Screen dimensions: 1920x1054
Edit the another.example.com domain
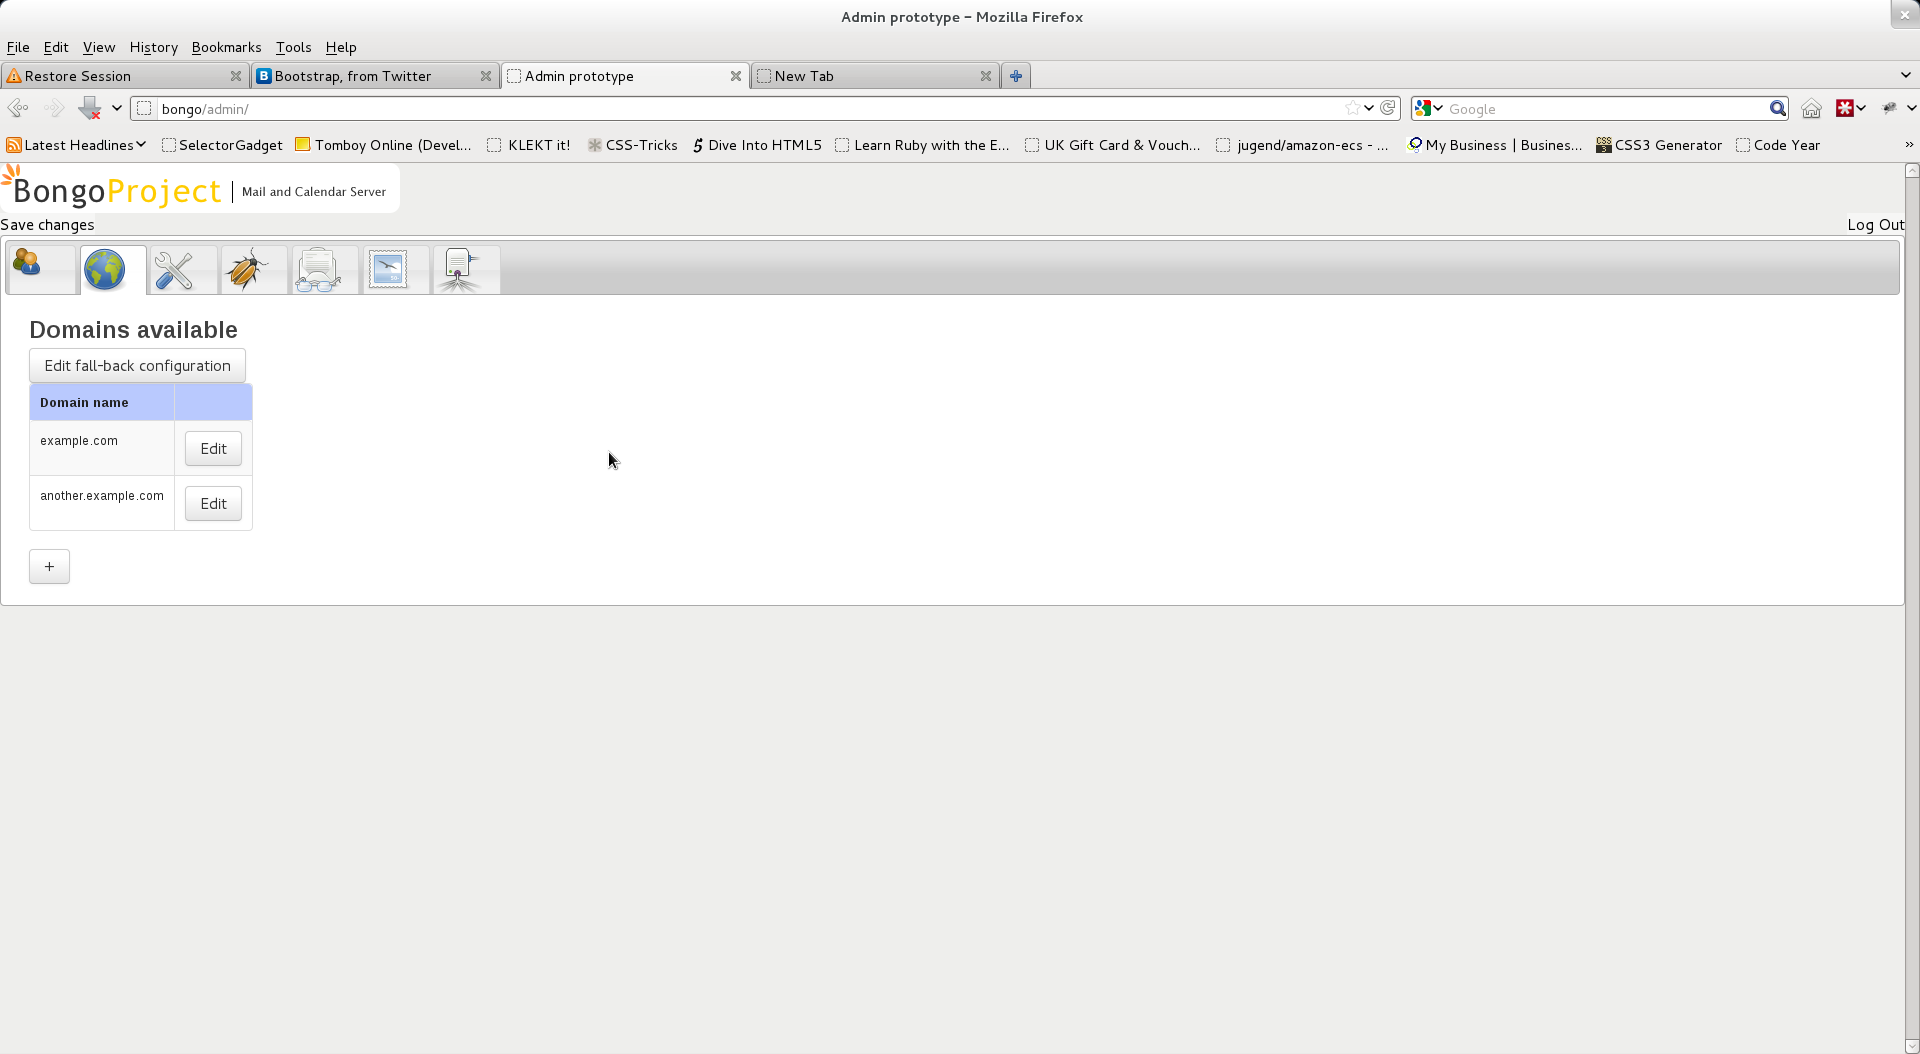[213, 504]
